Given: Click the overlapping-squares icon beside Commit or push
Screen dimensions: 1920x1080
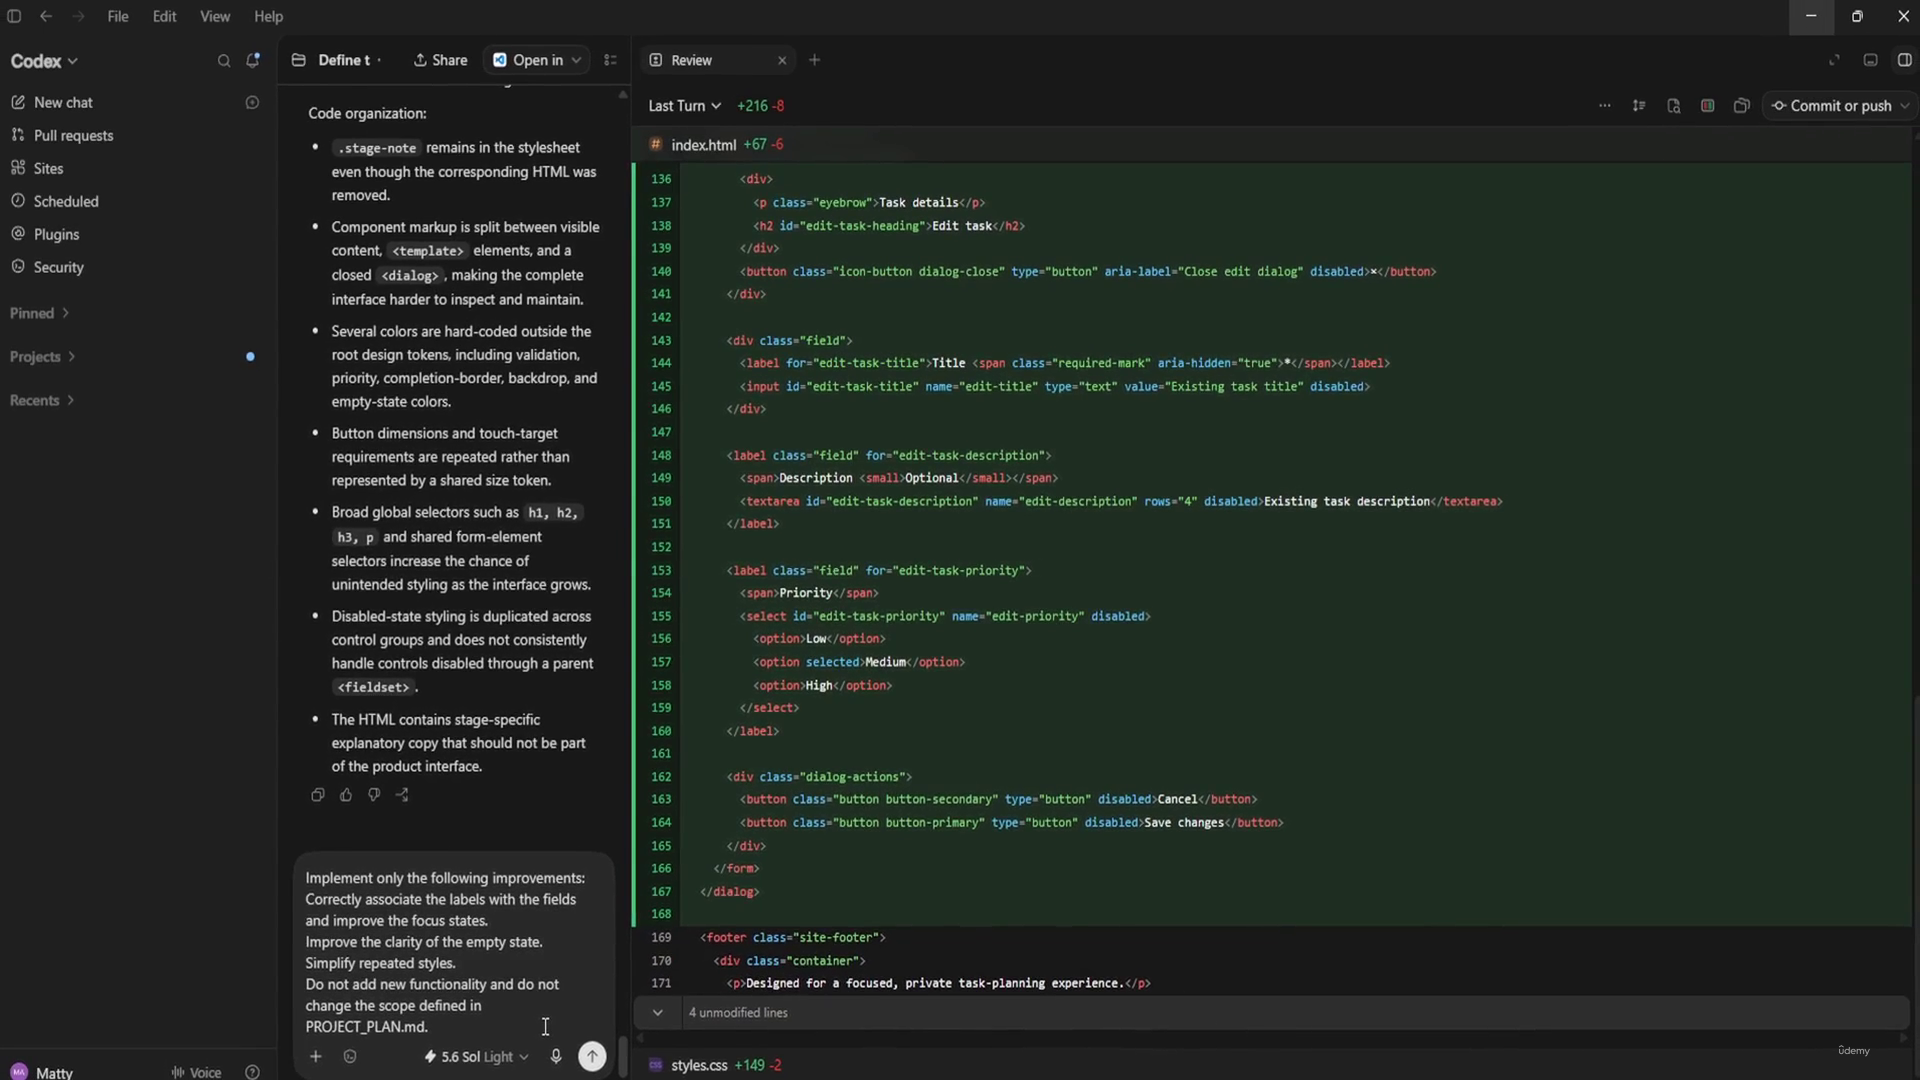Looking at the screenshot, I should point(1741,106).
